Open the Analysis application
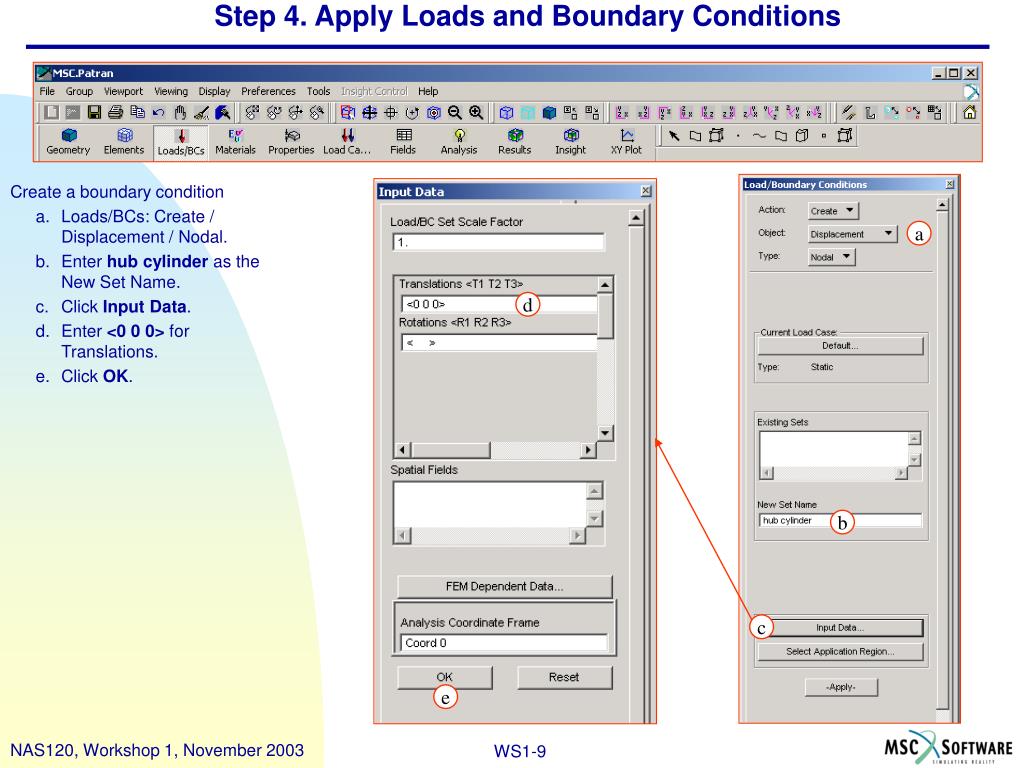Screen dimensions: 1024x768 tap(459, 142)
